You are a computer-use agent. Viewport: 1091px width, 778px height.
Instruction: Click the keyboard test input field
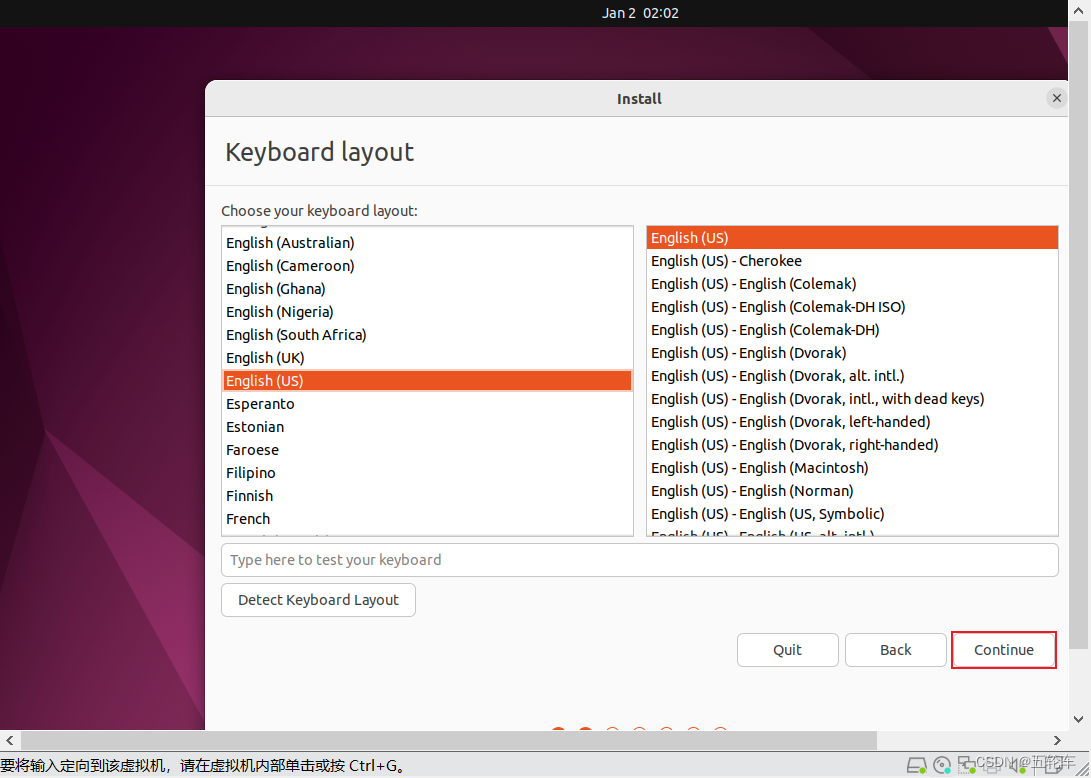coord(639,560)
